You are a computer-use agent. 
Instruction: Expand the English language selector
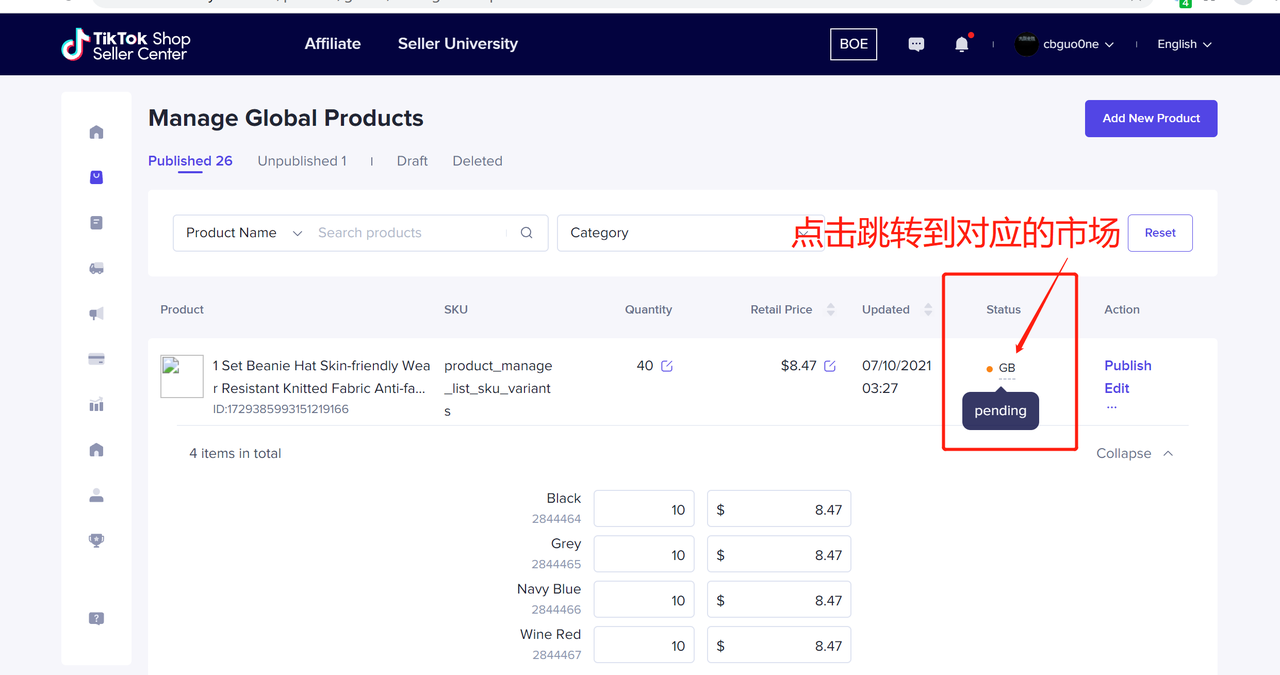(1184, 44)
